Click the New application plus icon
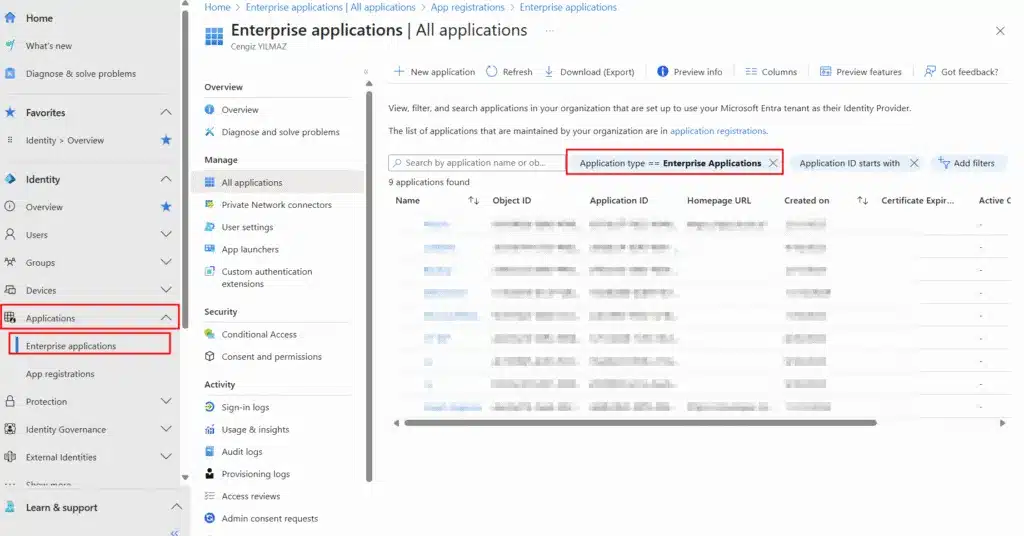The width and height of the screenshot is (1024, 536). (399, 72)
